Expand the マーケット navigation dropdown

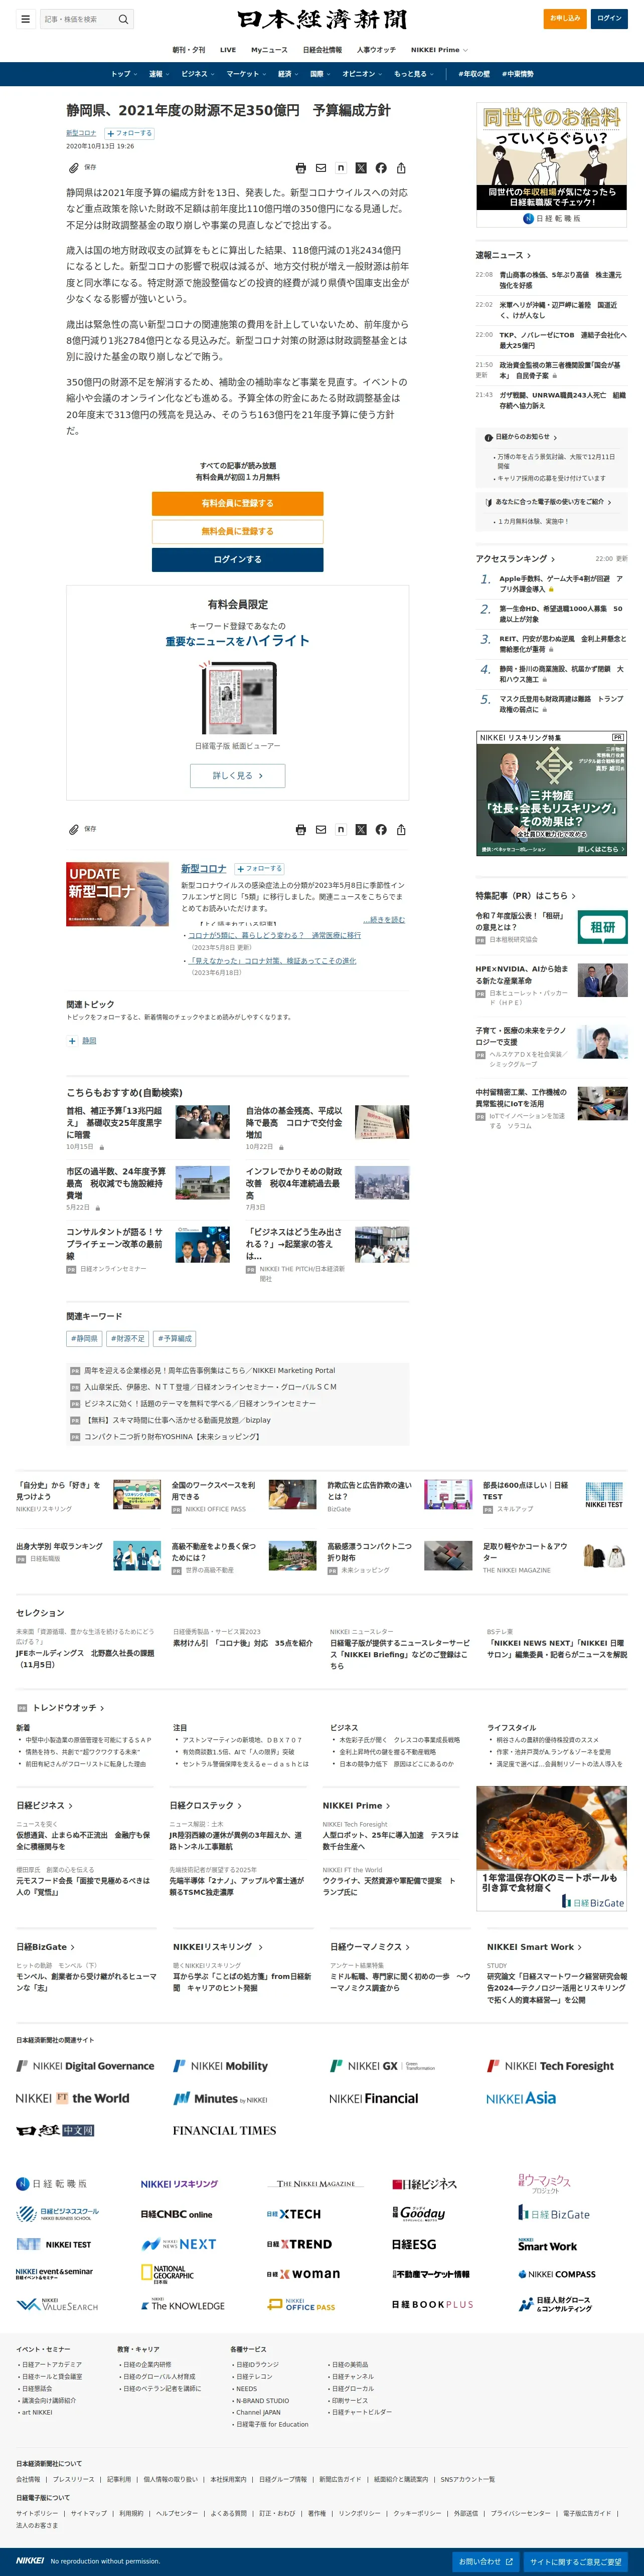[245, 74]
